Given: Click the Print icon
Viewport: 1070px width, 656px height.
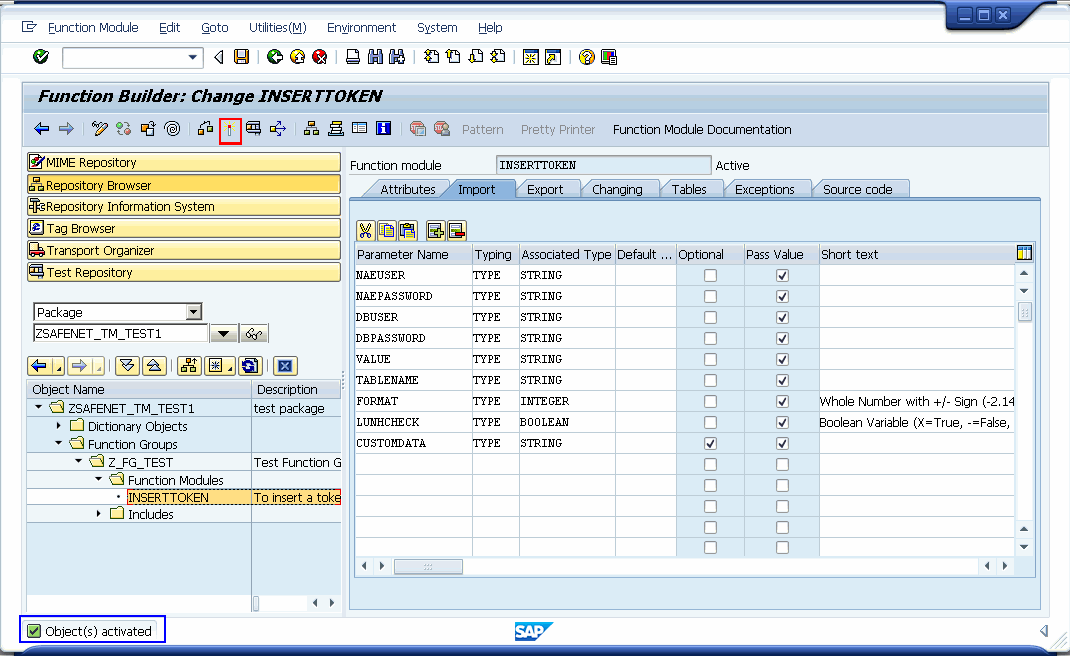Looking at the screenshot, I should pos(353,57).
